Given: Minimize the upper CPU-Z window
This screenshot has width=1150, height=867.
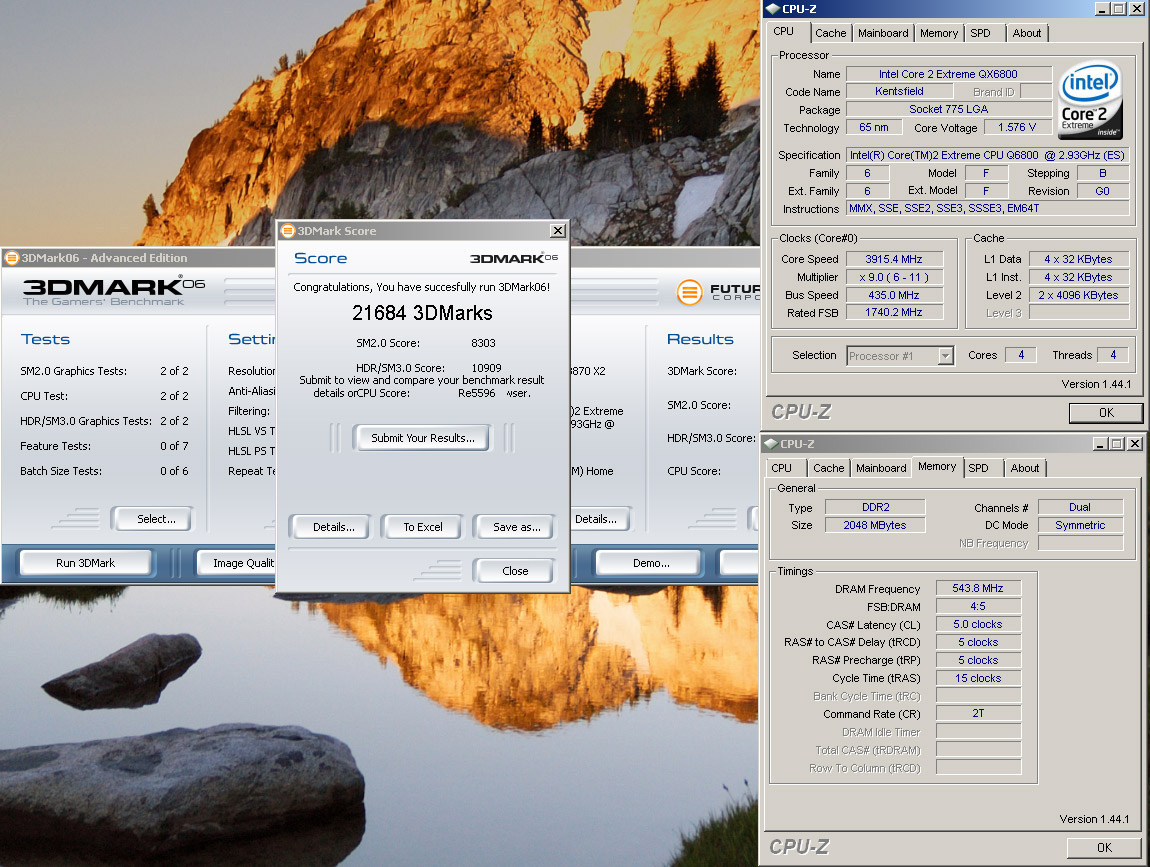Looking at the screenshot, I should pyautogui.click(x=1102, y=9).
